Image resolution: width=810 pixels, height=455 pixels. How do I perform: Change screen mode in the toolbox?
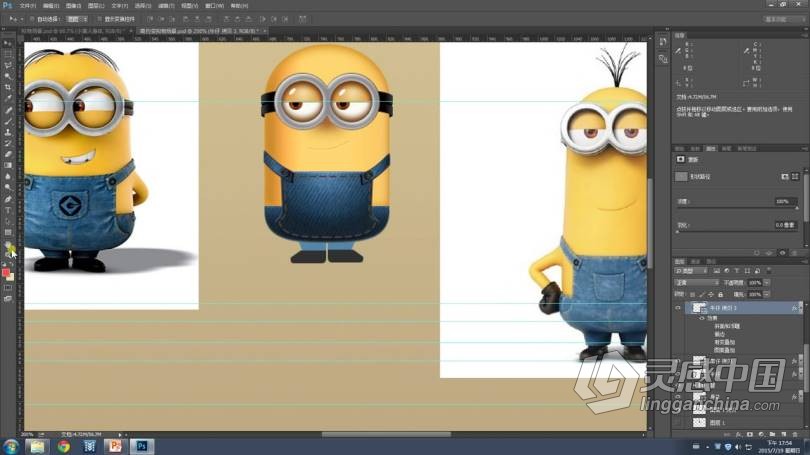pyautogui.click(x=8, y=299)
